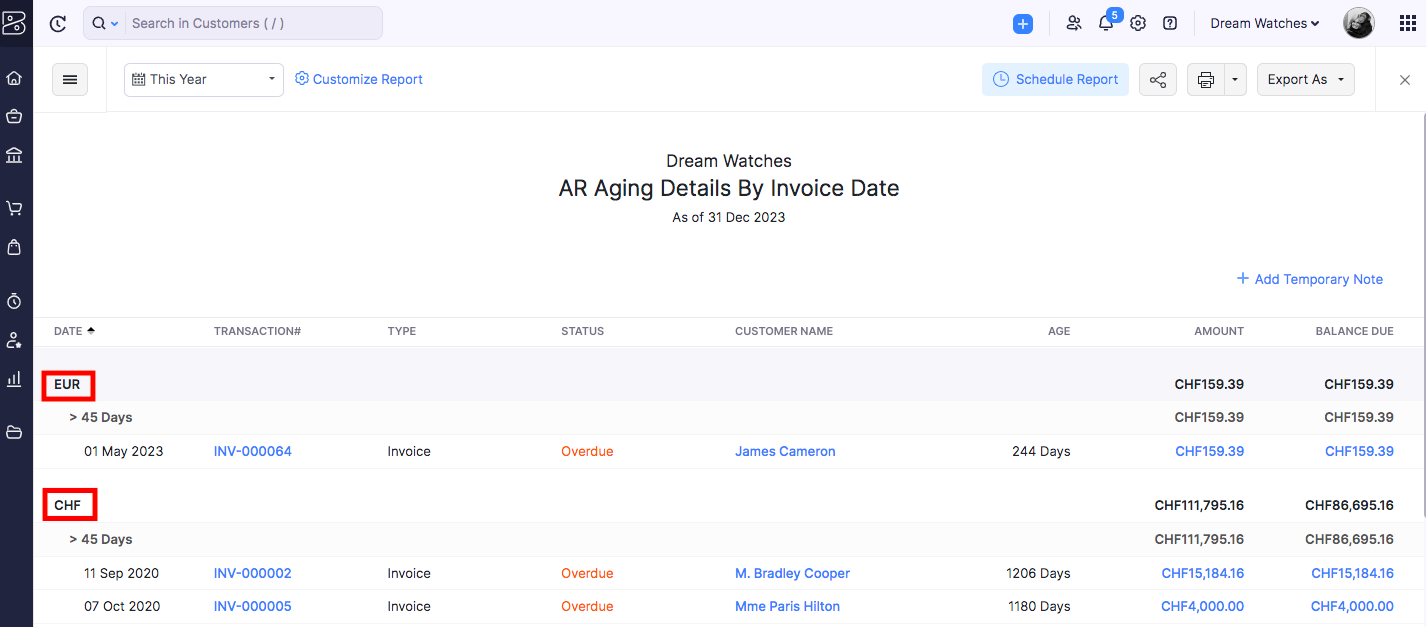1426x627 pixels.
Task: Open Accountant icon in sidebar
Action: pos(14,340)
